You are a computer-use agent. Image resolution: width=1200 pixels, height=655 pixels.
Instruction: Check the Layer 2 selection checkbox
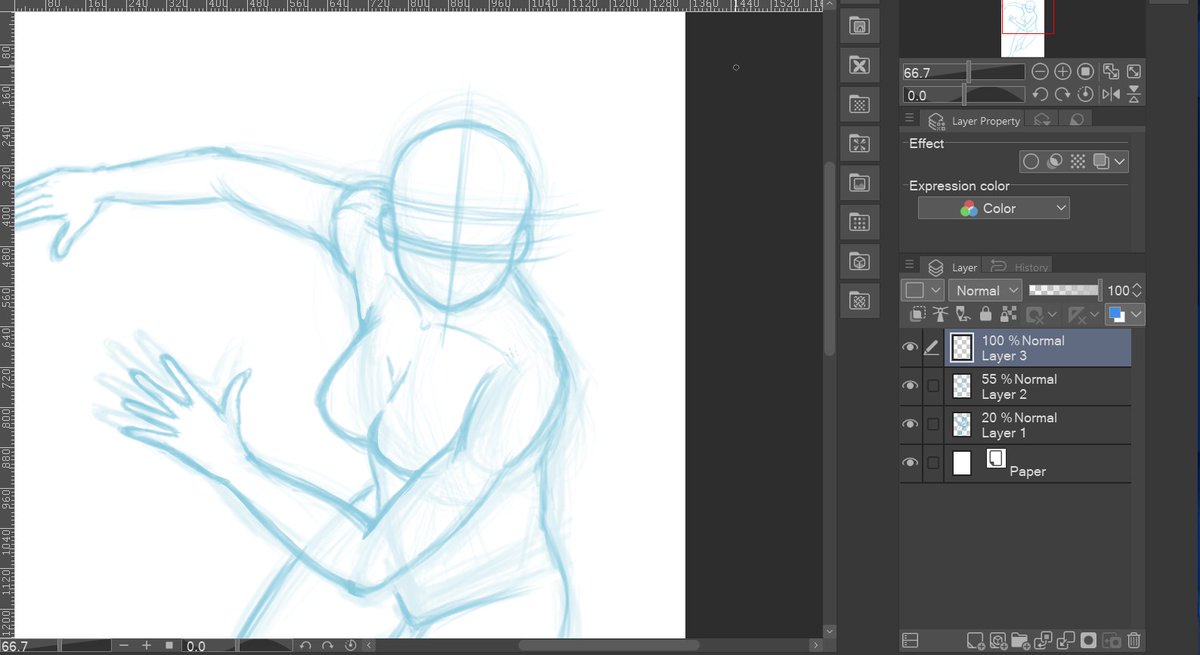tap(933, 386)
